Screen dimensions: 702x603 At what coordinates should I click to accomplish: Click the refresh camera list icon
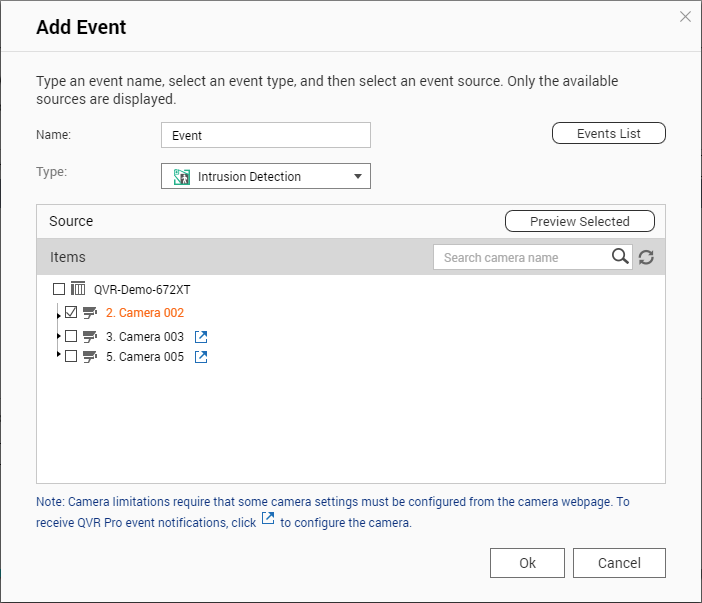646,258
